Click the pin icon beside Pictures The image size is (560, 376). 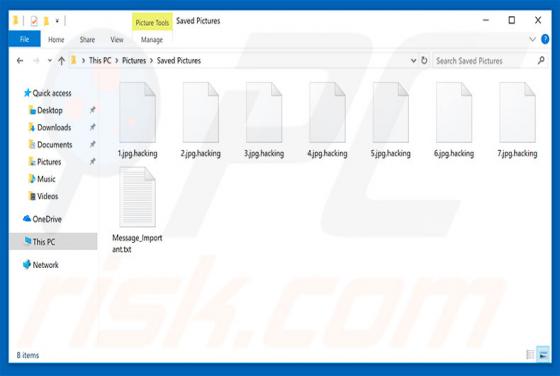tap(92, 161)
